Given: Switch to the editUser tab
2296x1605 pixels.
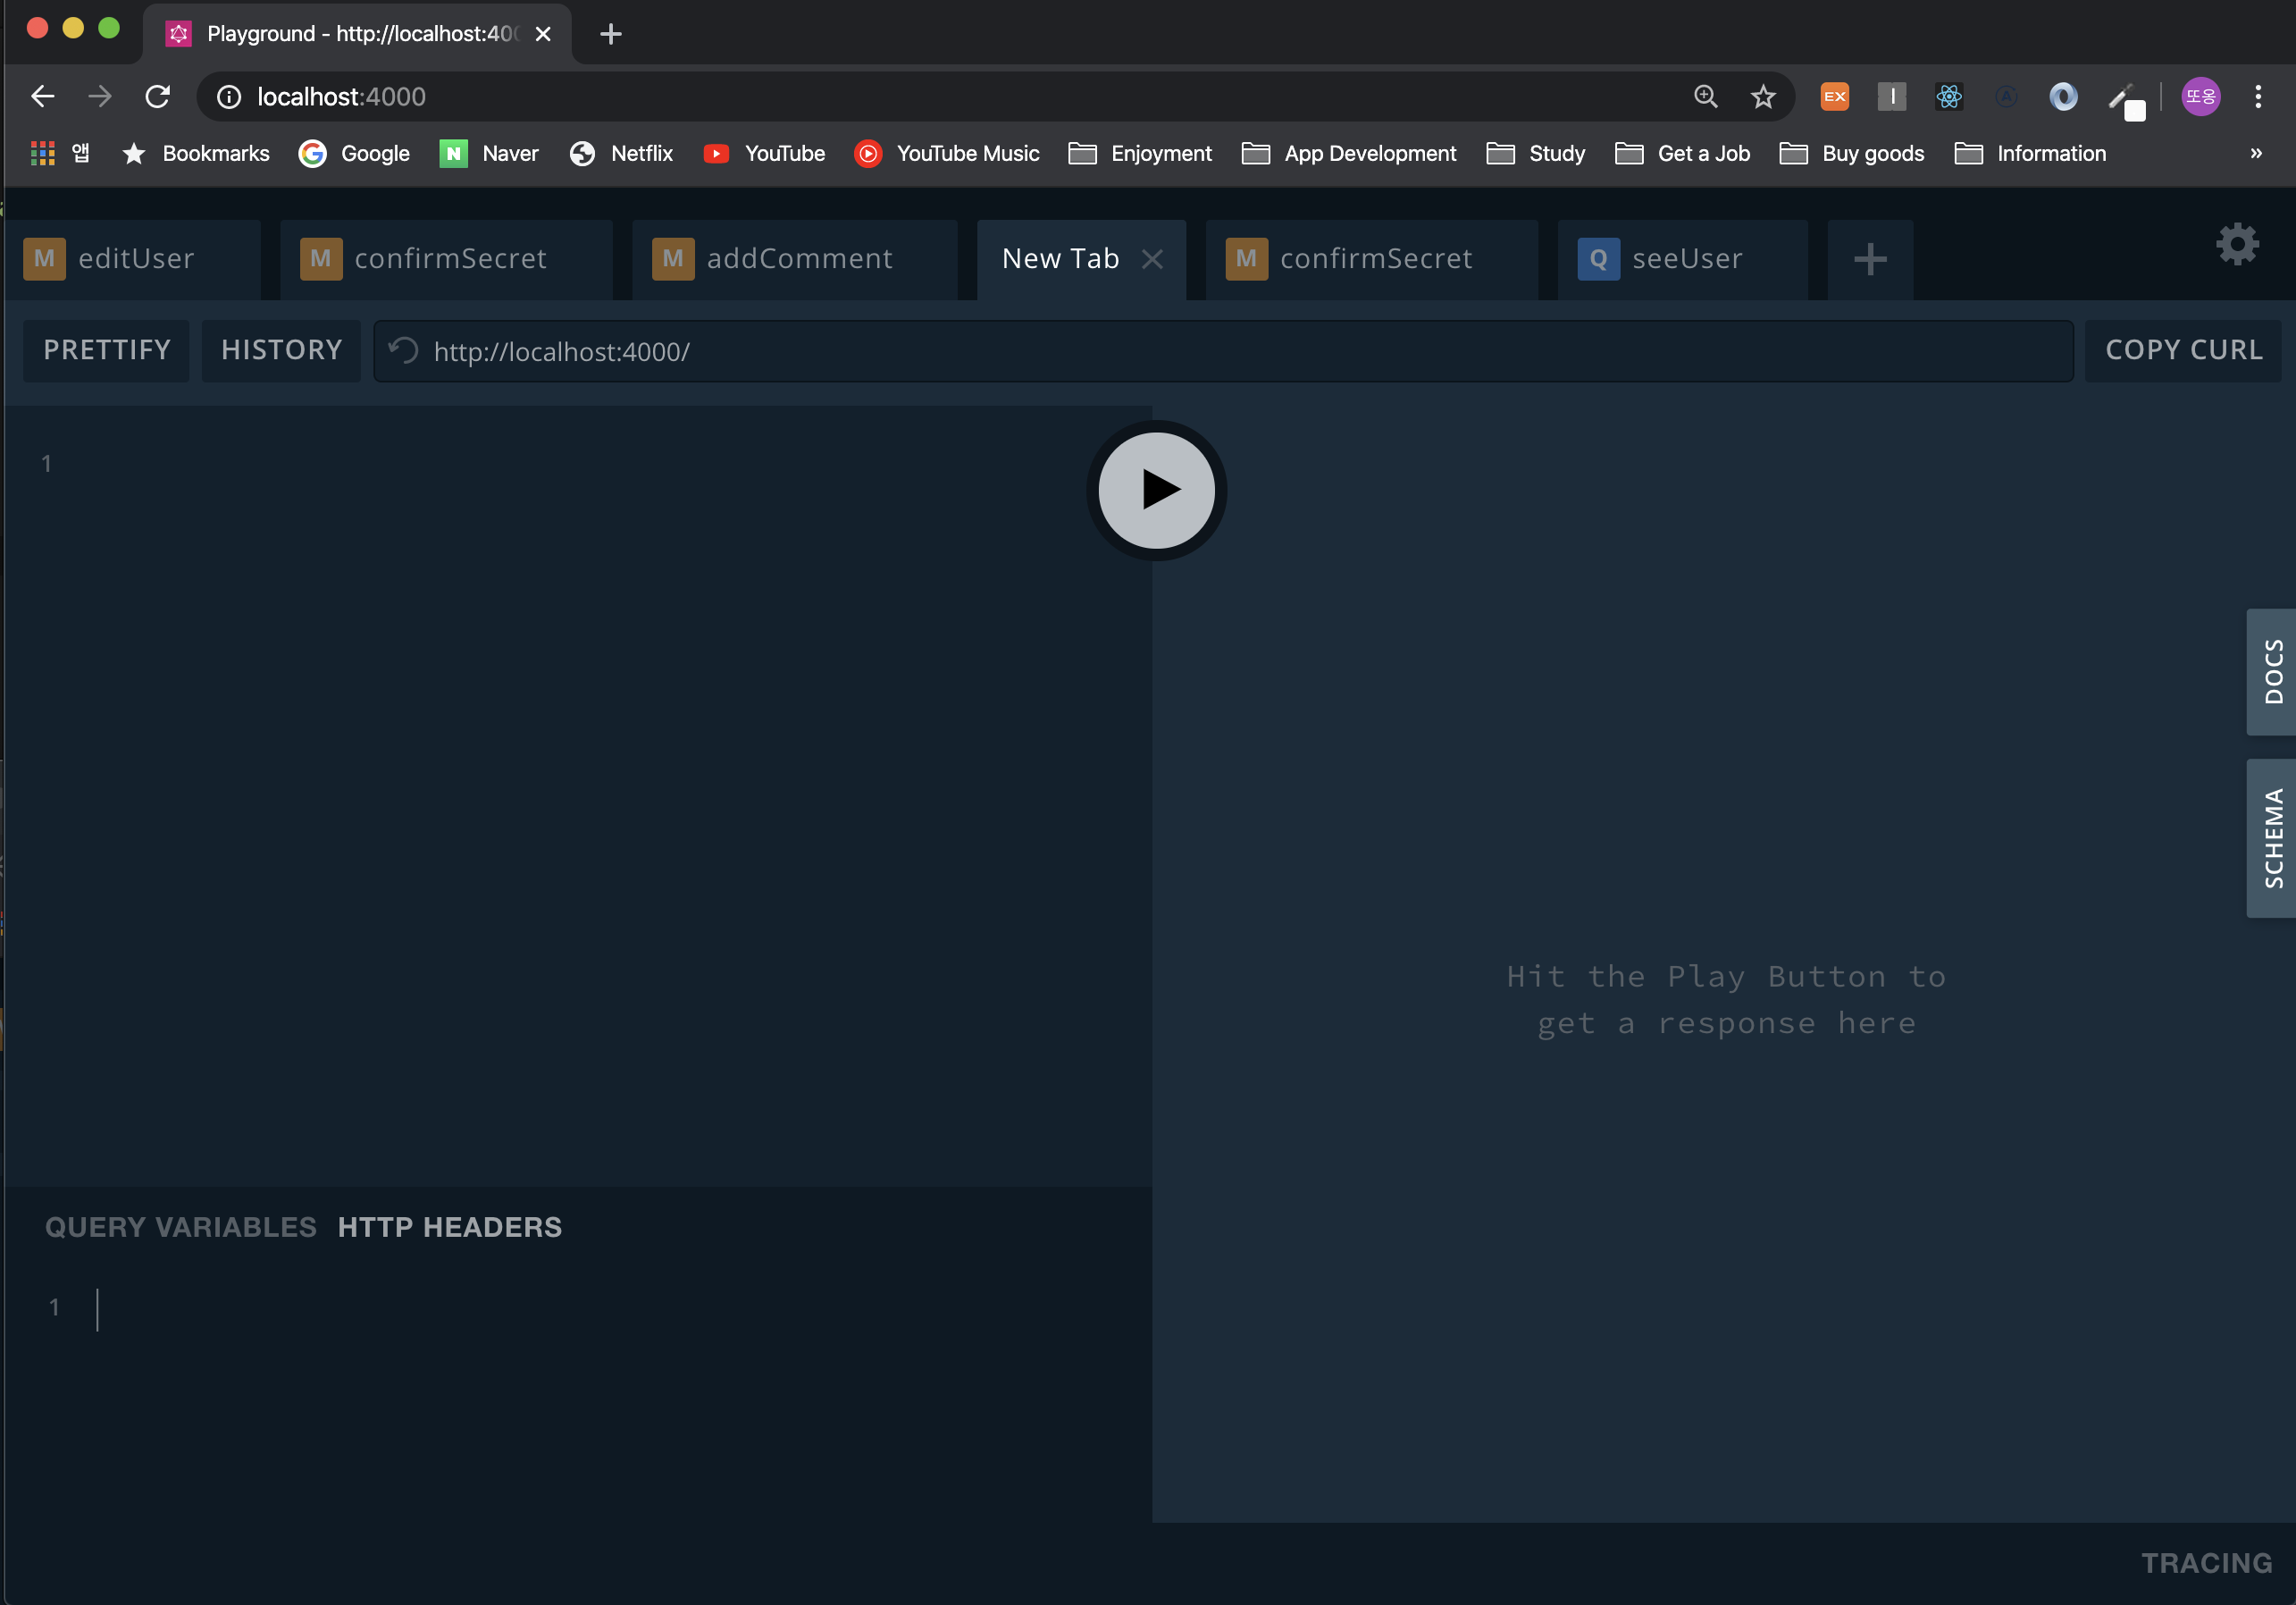Looking at the screenshot, I should 133,259.
